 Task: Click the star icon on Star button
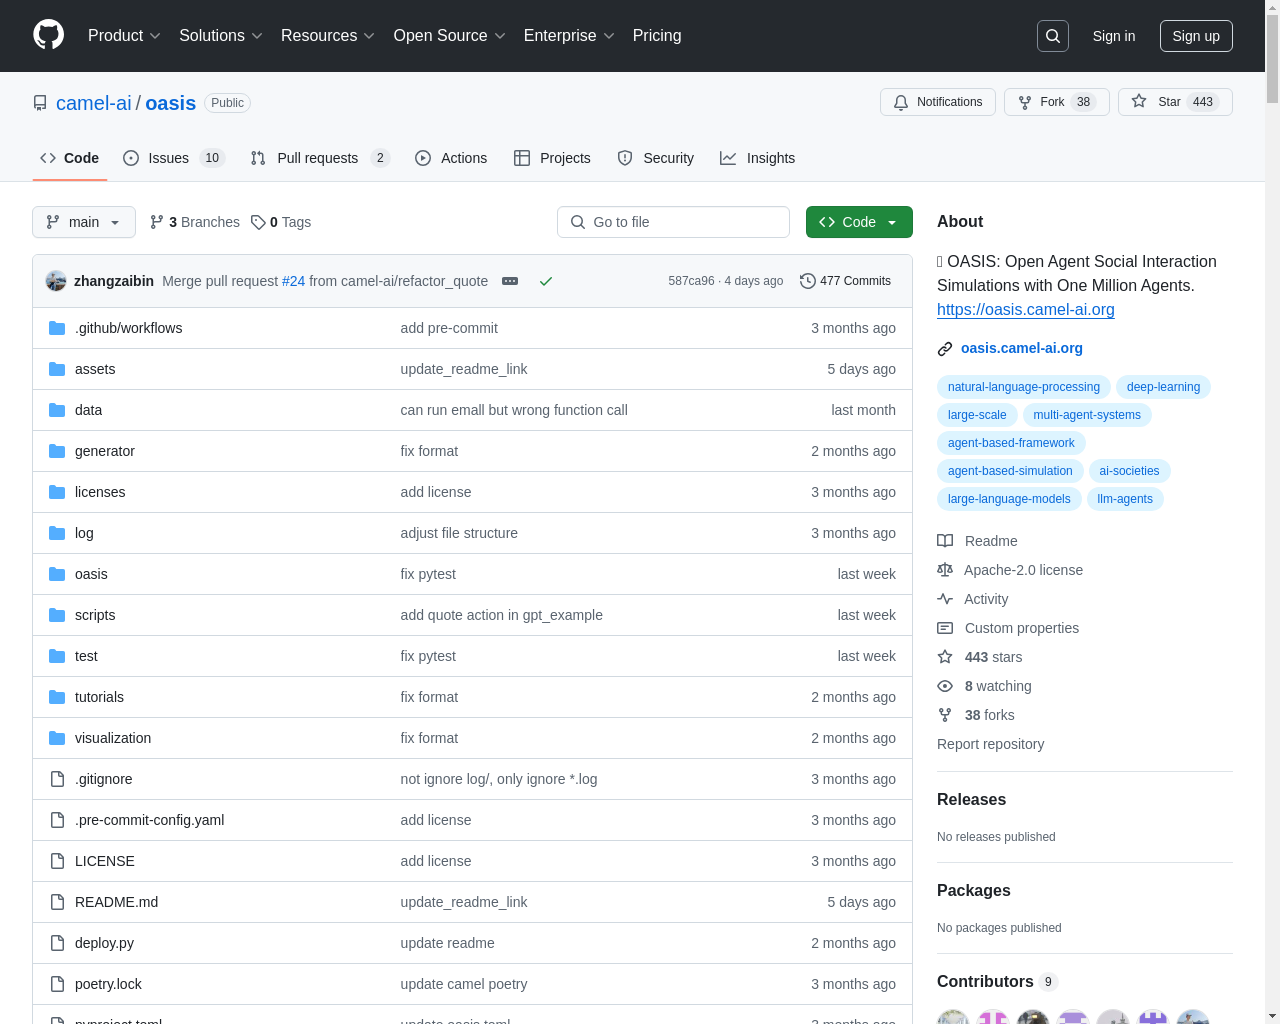pyautogui.click(x=1139, y=102)
